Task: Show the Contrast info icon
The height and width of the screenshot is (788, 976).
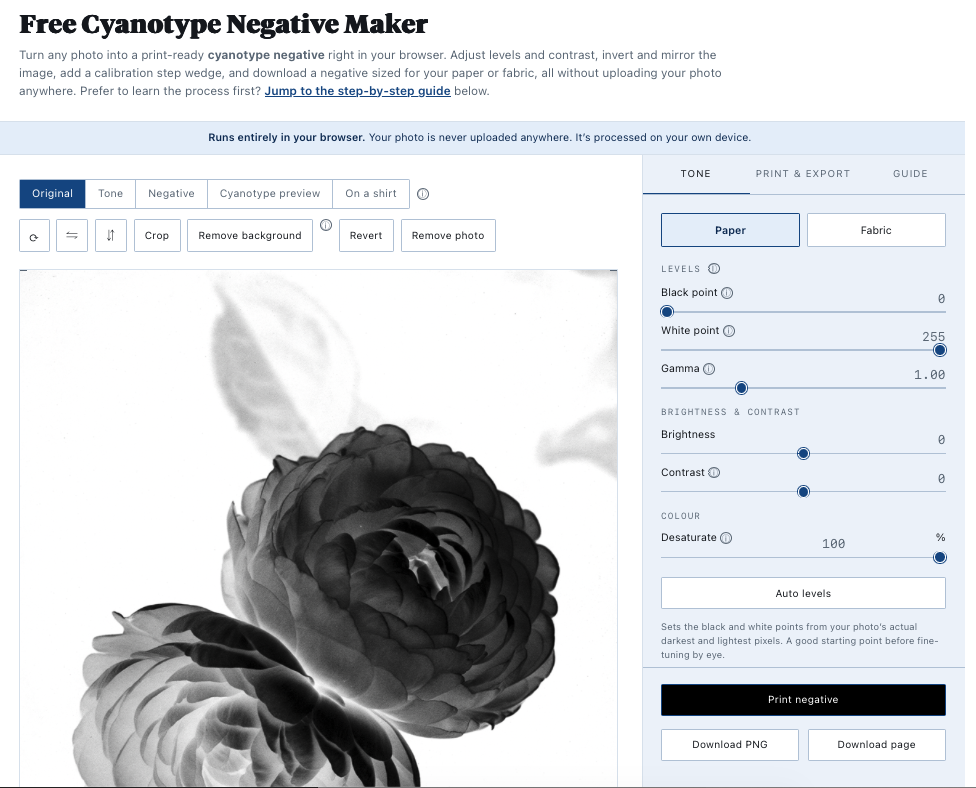Action: pyautogui.click(x=714, y=472)
